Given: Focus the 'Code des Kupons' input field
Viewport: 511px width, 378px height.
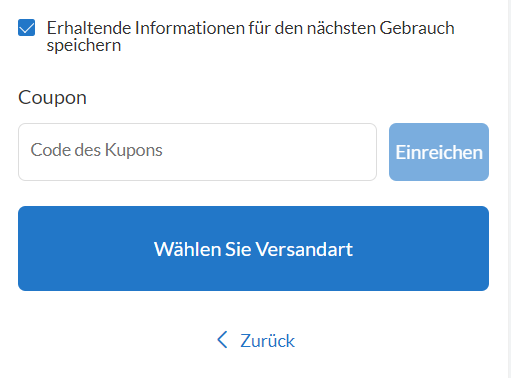Looking at the screenshot, I should coord(197,152).
